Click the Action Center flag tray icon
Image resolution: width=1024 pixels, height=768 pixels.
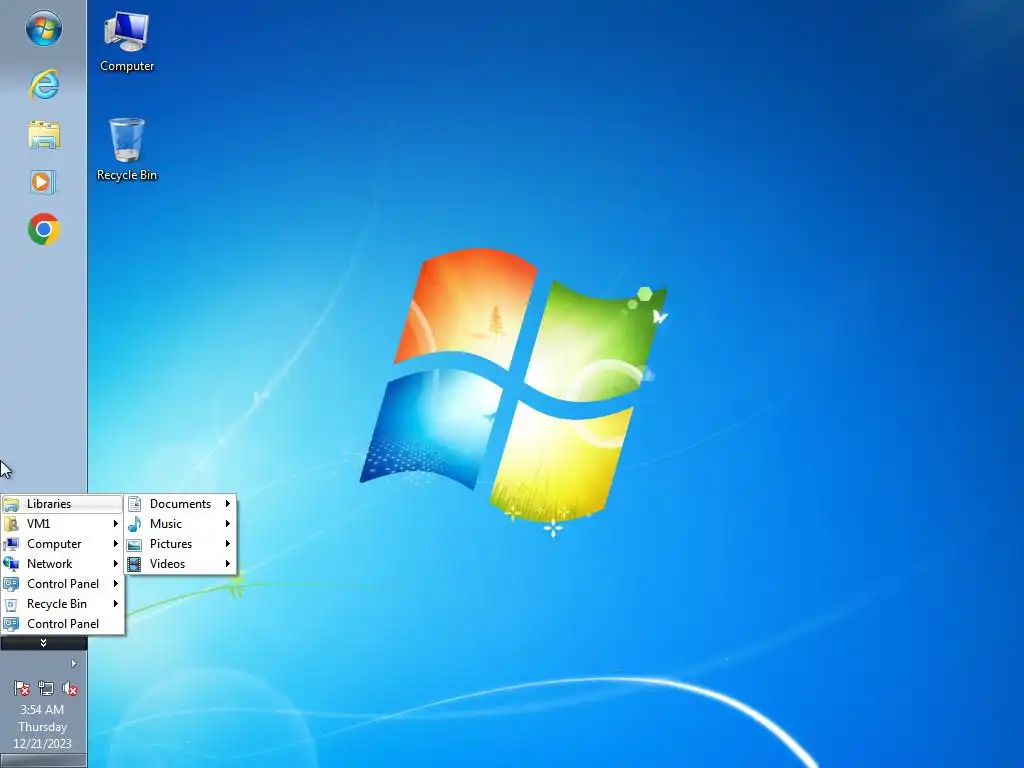click(22, 688)
